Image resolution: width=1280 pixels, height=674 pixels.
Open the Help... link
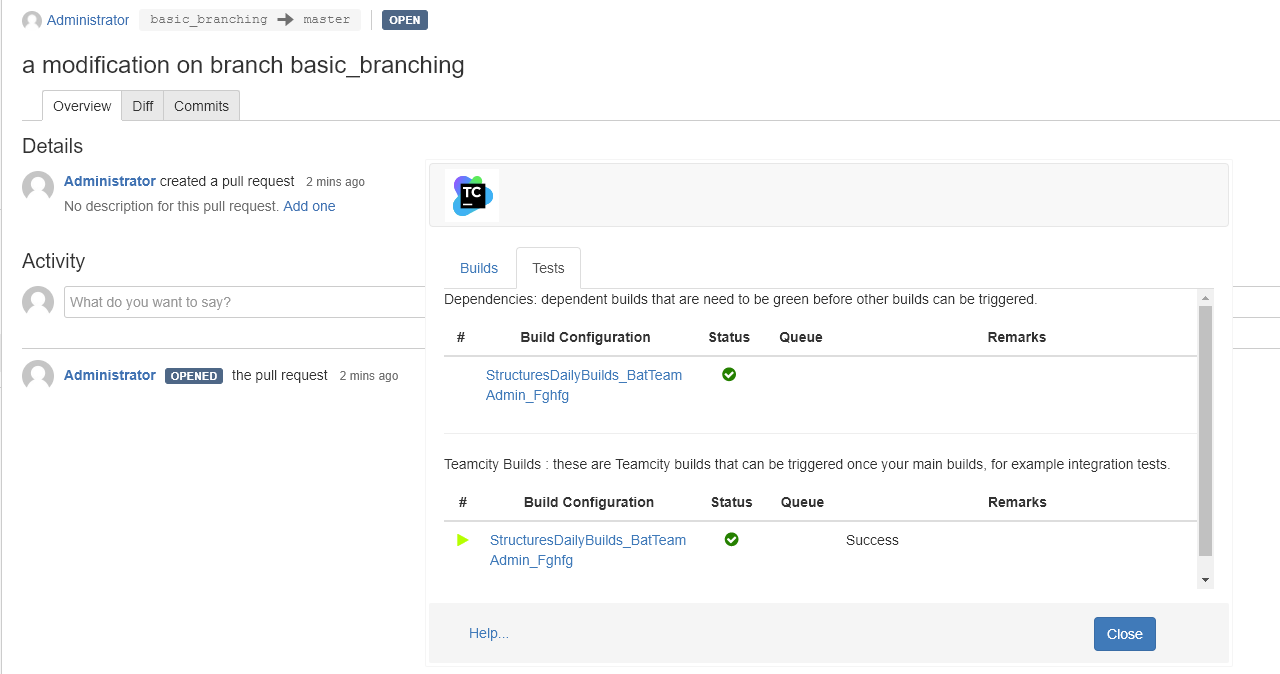[x=489, y=633]
